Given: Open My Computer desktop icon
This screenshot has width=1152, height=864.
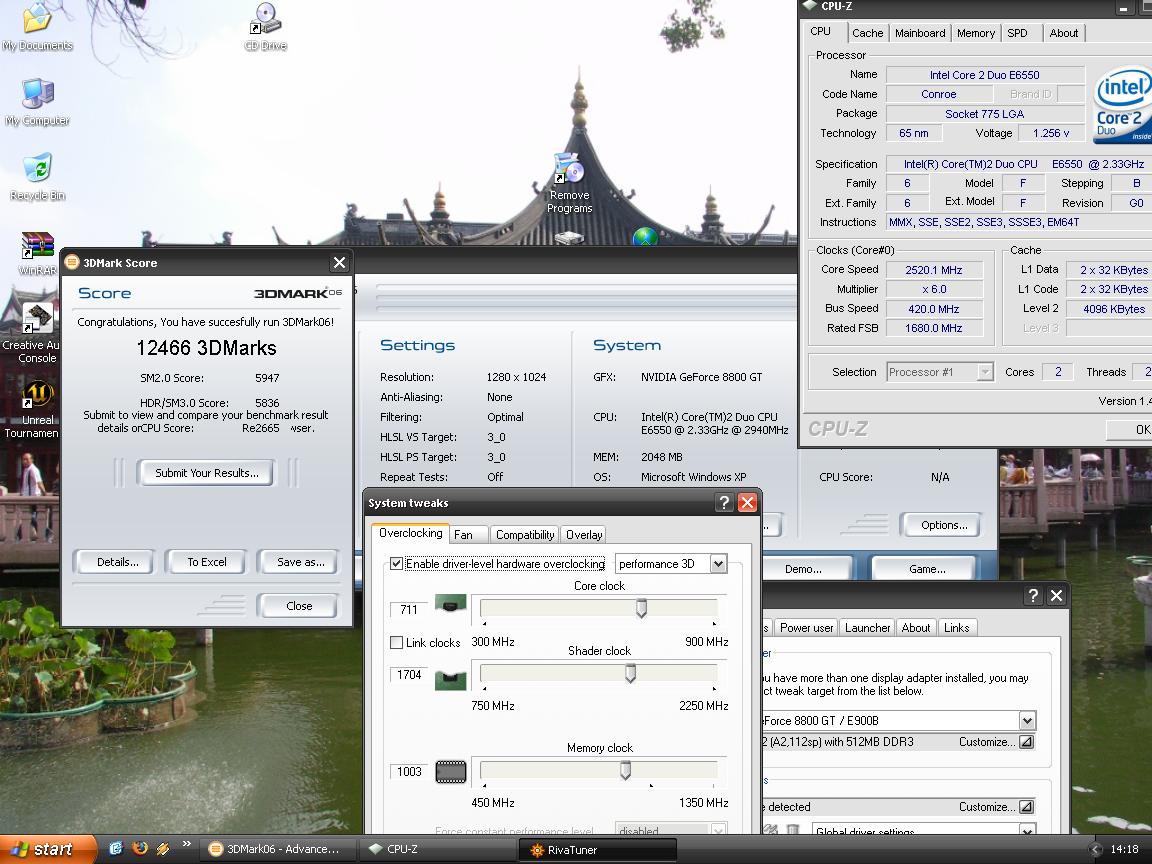Looking at the screenshot, I should [37, 101].
